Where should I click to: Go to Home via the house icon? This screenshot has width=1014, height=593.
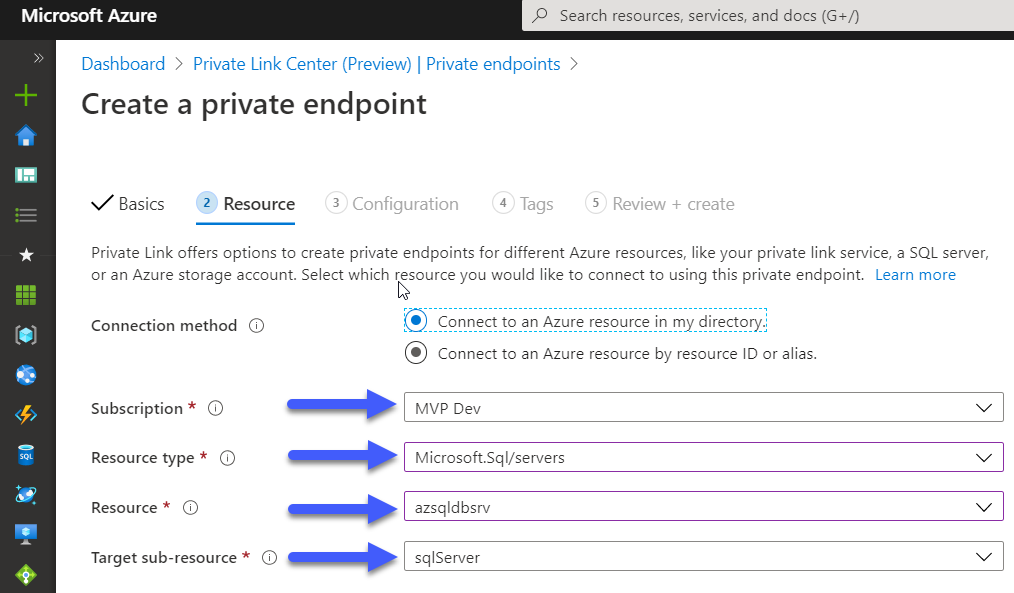click(26, 136)
